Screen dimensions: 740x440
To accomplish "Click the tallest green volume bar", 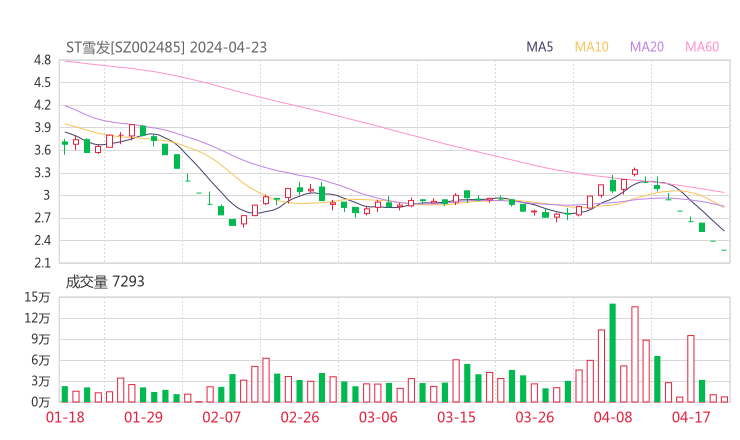I will click(613, 353).
